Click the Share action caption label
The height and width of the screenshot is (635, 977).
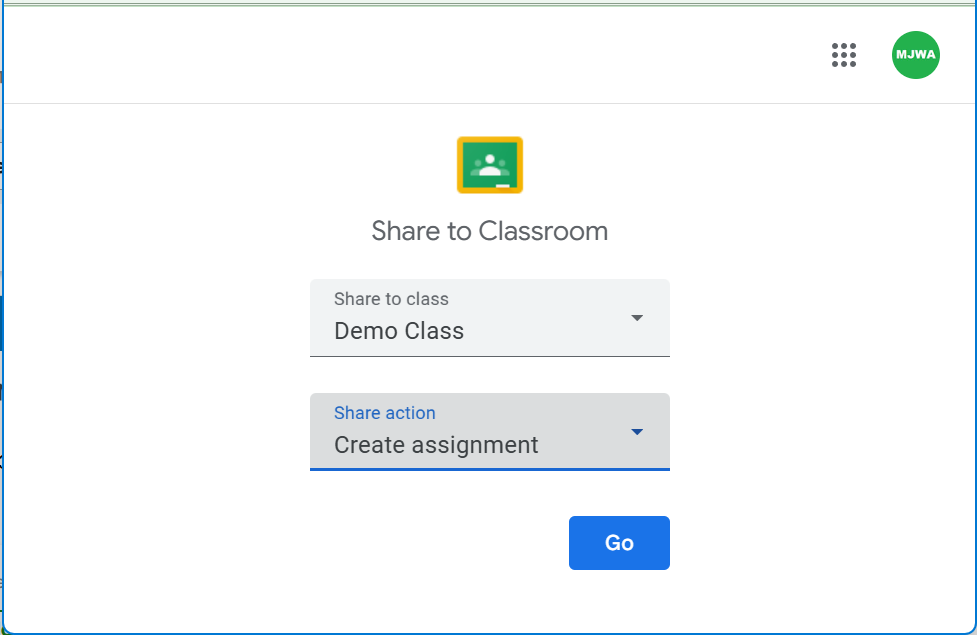[384, 412]
